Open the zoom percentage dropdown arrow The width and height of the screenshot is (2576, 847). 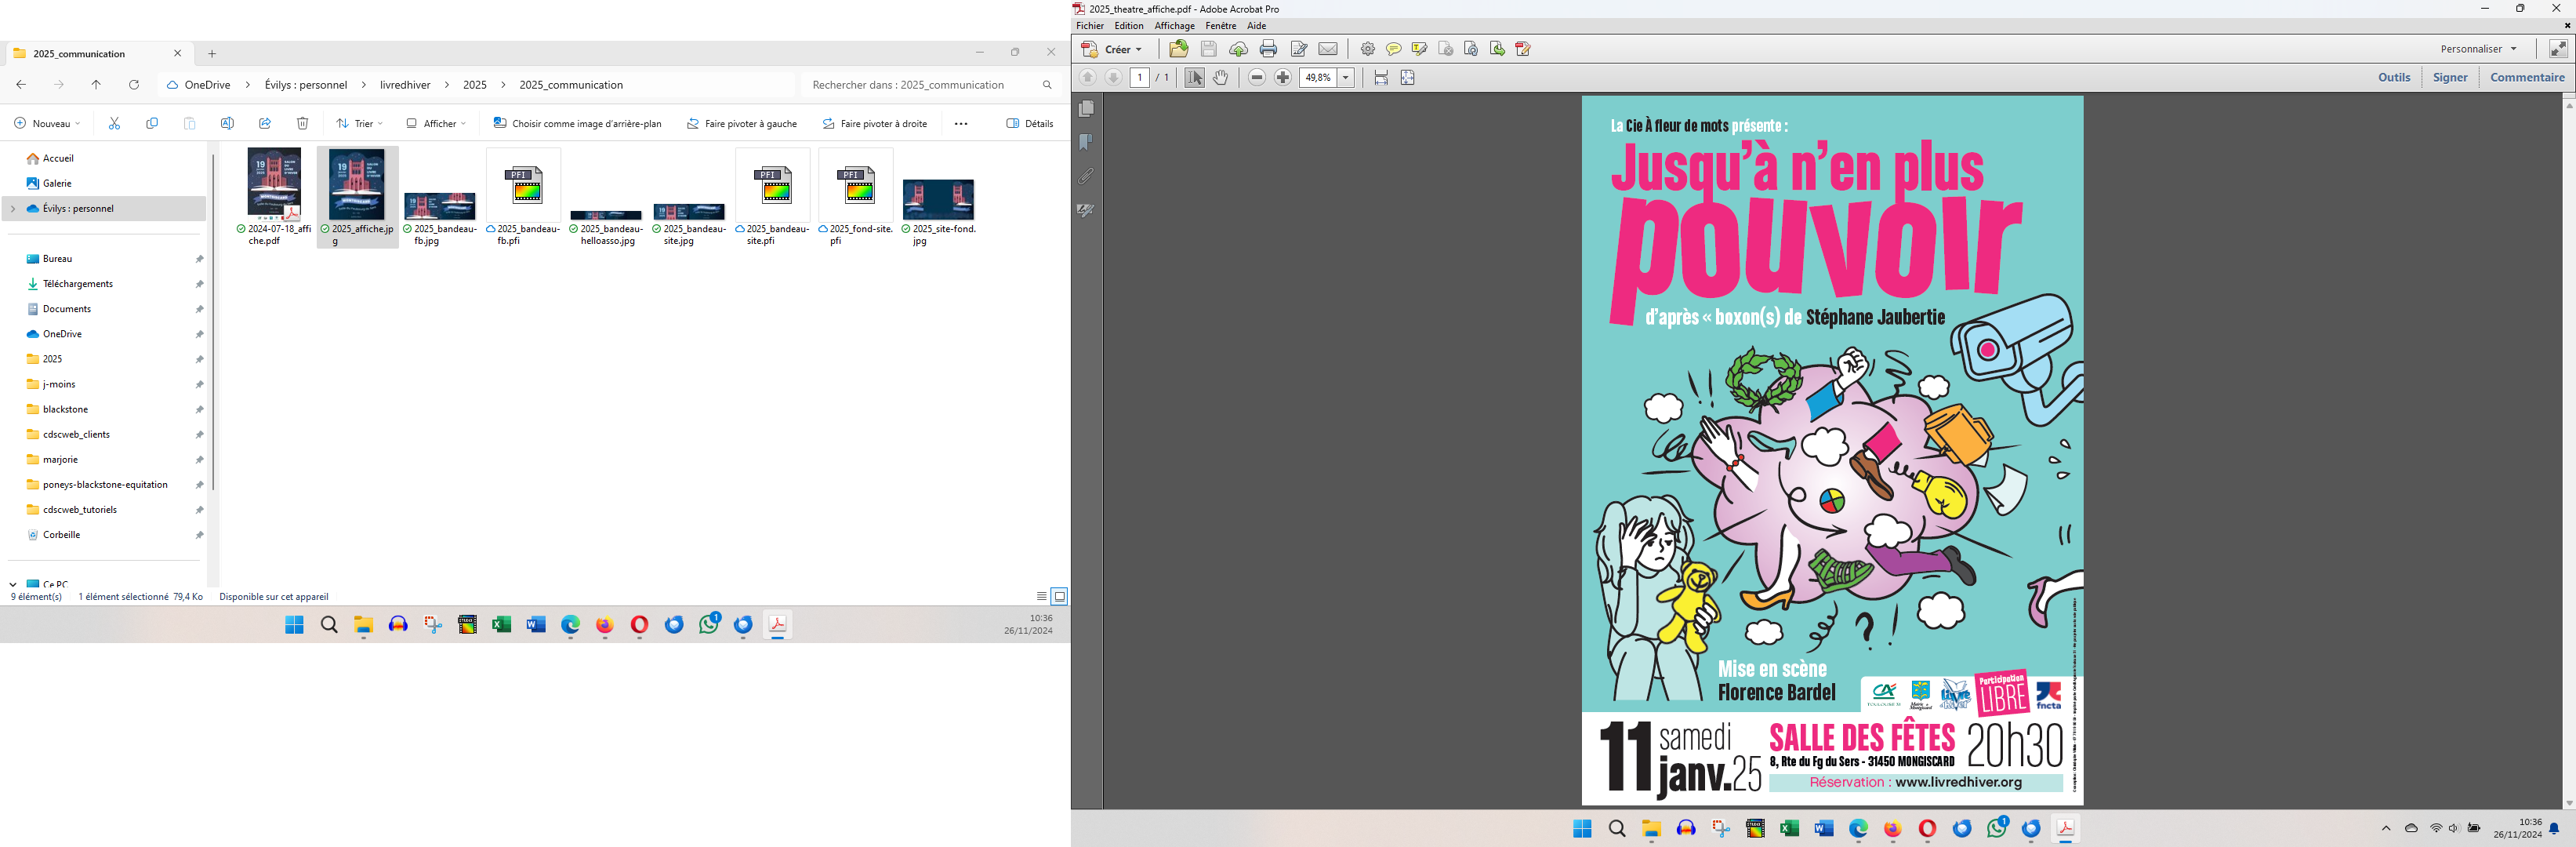click(x=1346, y=78)
